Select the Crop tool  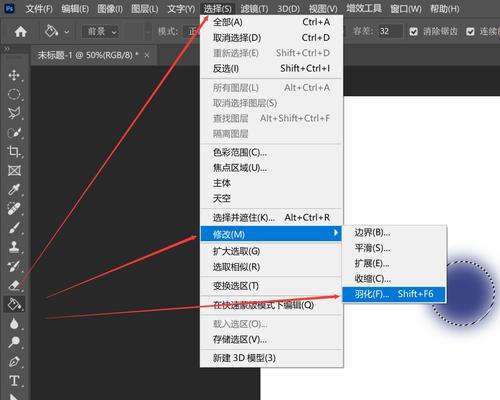14,152
